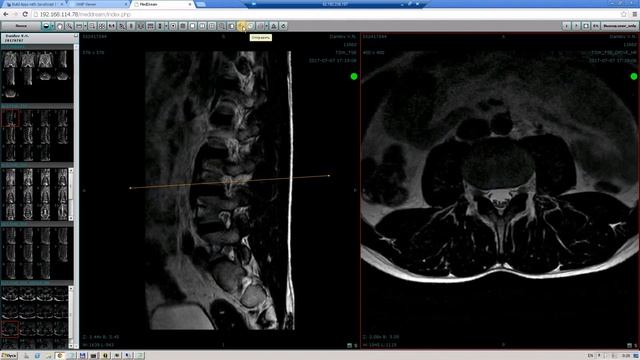Screen dimensions: 640x360
Task: Go to previous study arrow top right
Action: [567, 26]
